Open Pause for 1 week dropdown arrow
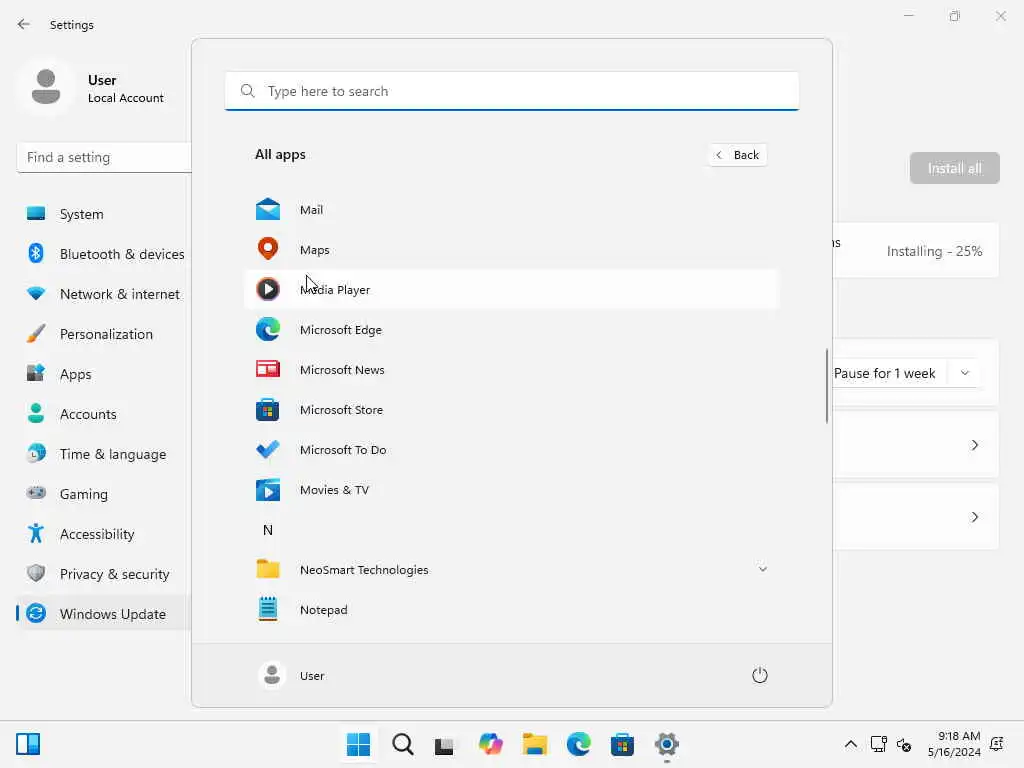Image resolution: width=1024 pixels, height=768 pixels. pos(965,373)
